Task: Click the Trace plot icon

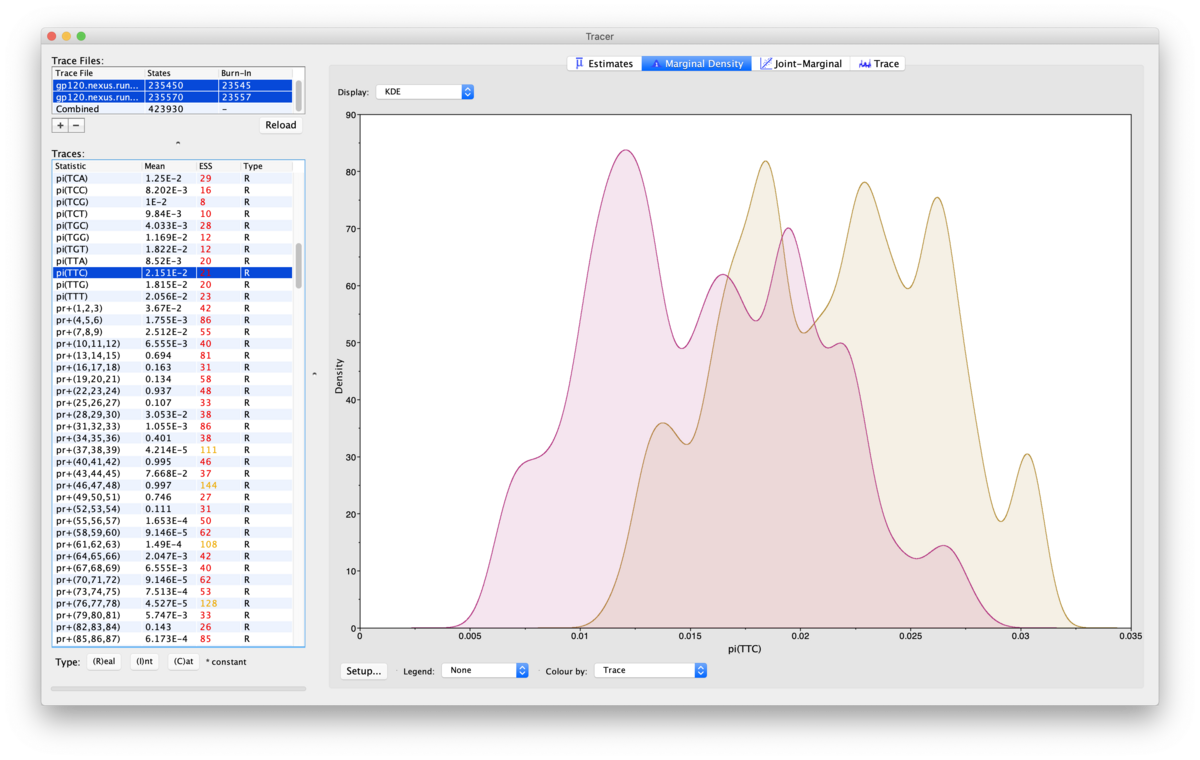Action: (x=864, y=63)
